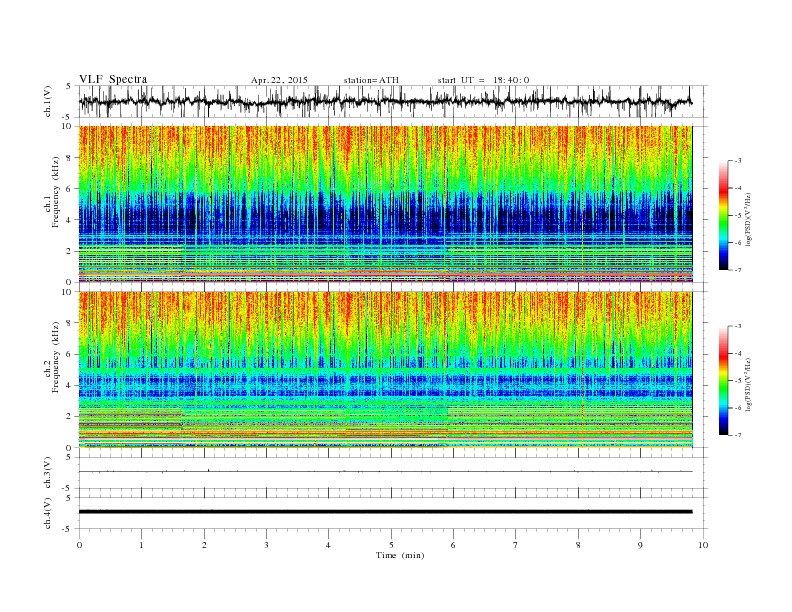Image resolution: width=792 pixels, height=612 pixels.
Task: Click time axis tick label "8"
Action: point(578,545)
